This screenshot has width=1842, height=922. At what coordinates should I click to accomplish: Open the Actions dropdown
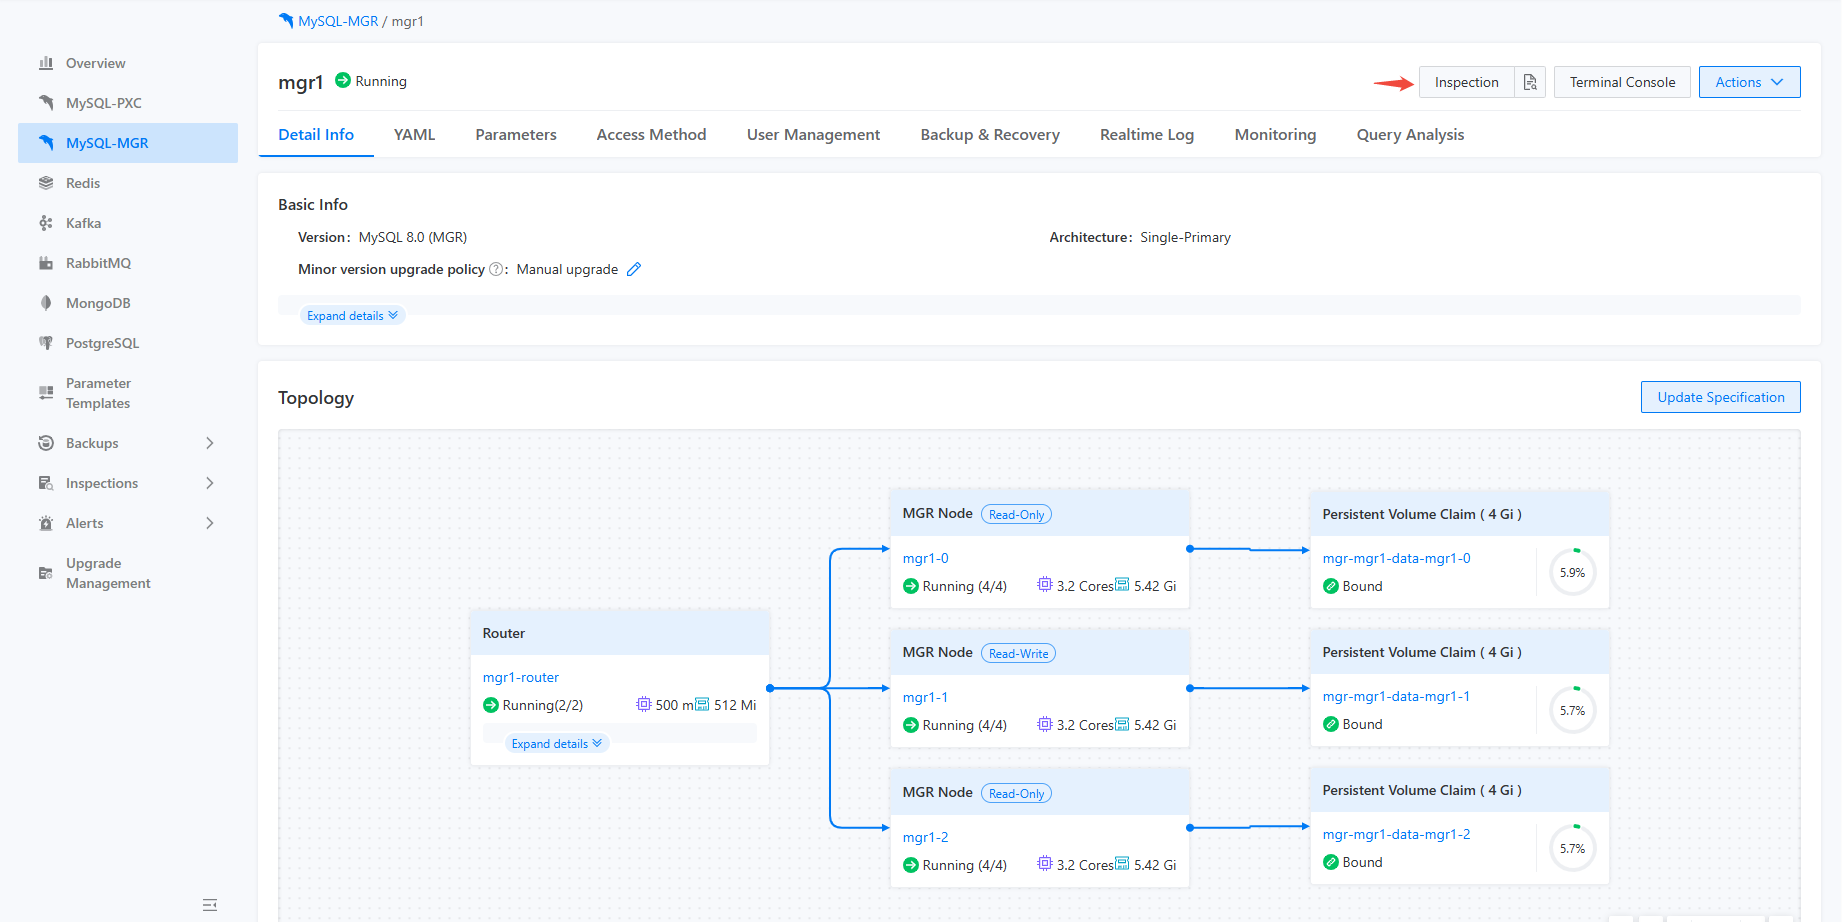pos(1748,82)
